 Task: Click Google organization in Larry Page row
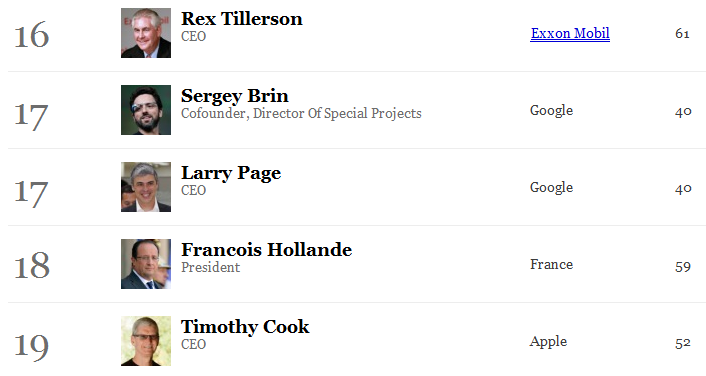coord(552,188)
